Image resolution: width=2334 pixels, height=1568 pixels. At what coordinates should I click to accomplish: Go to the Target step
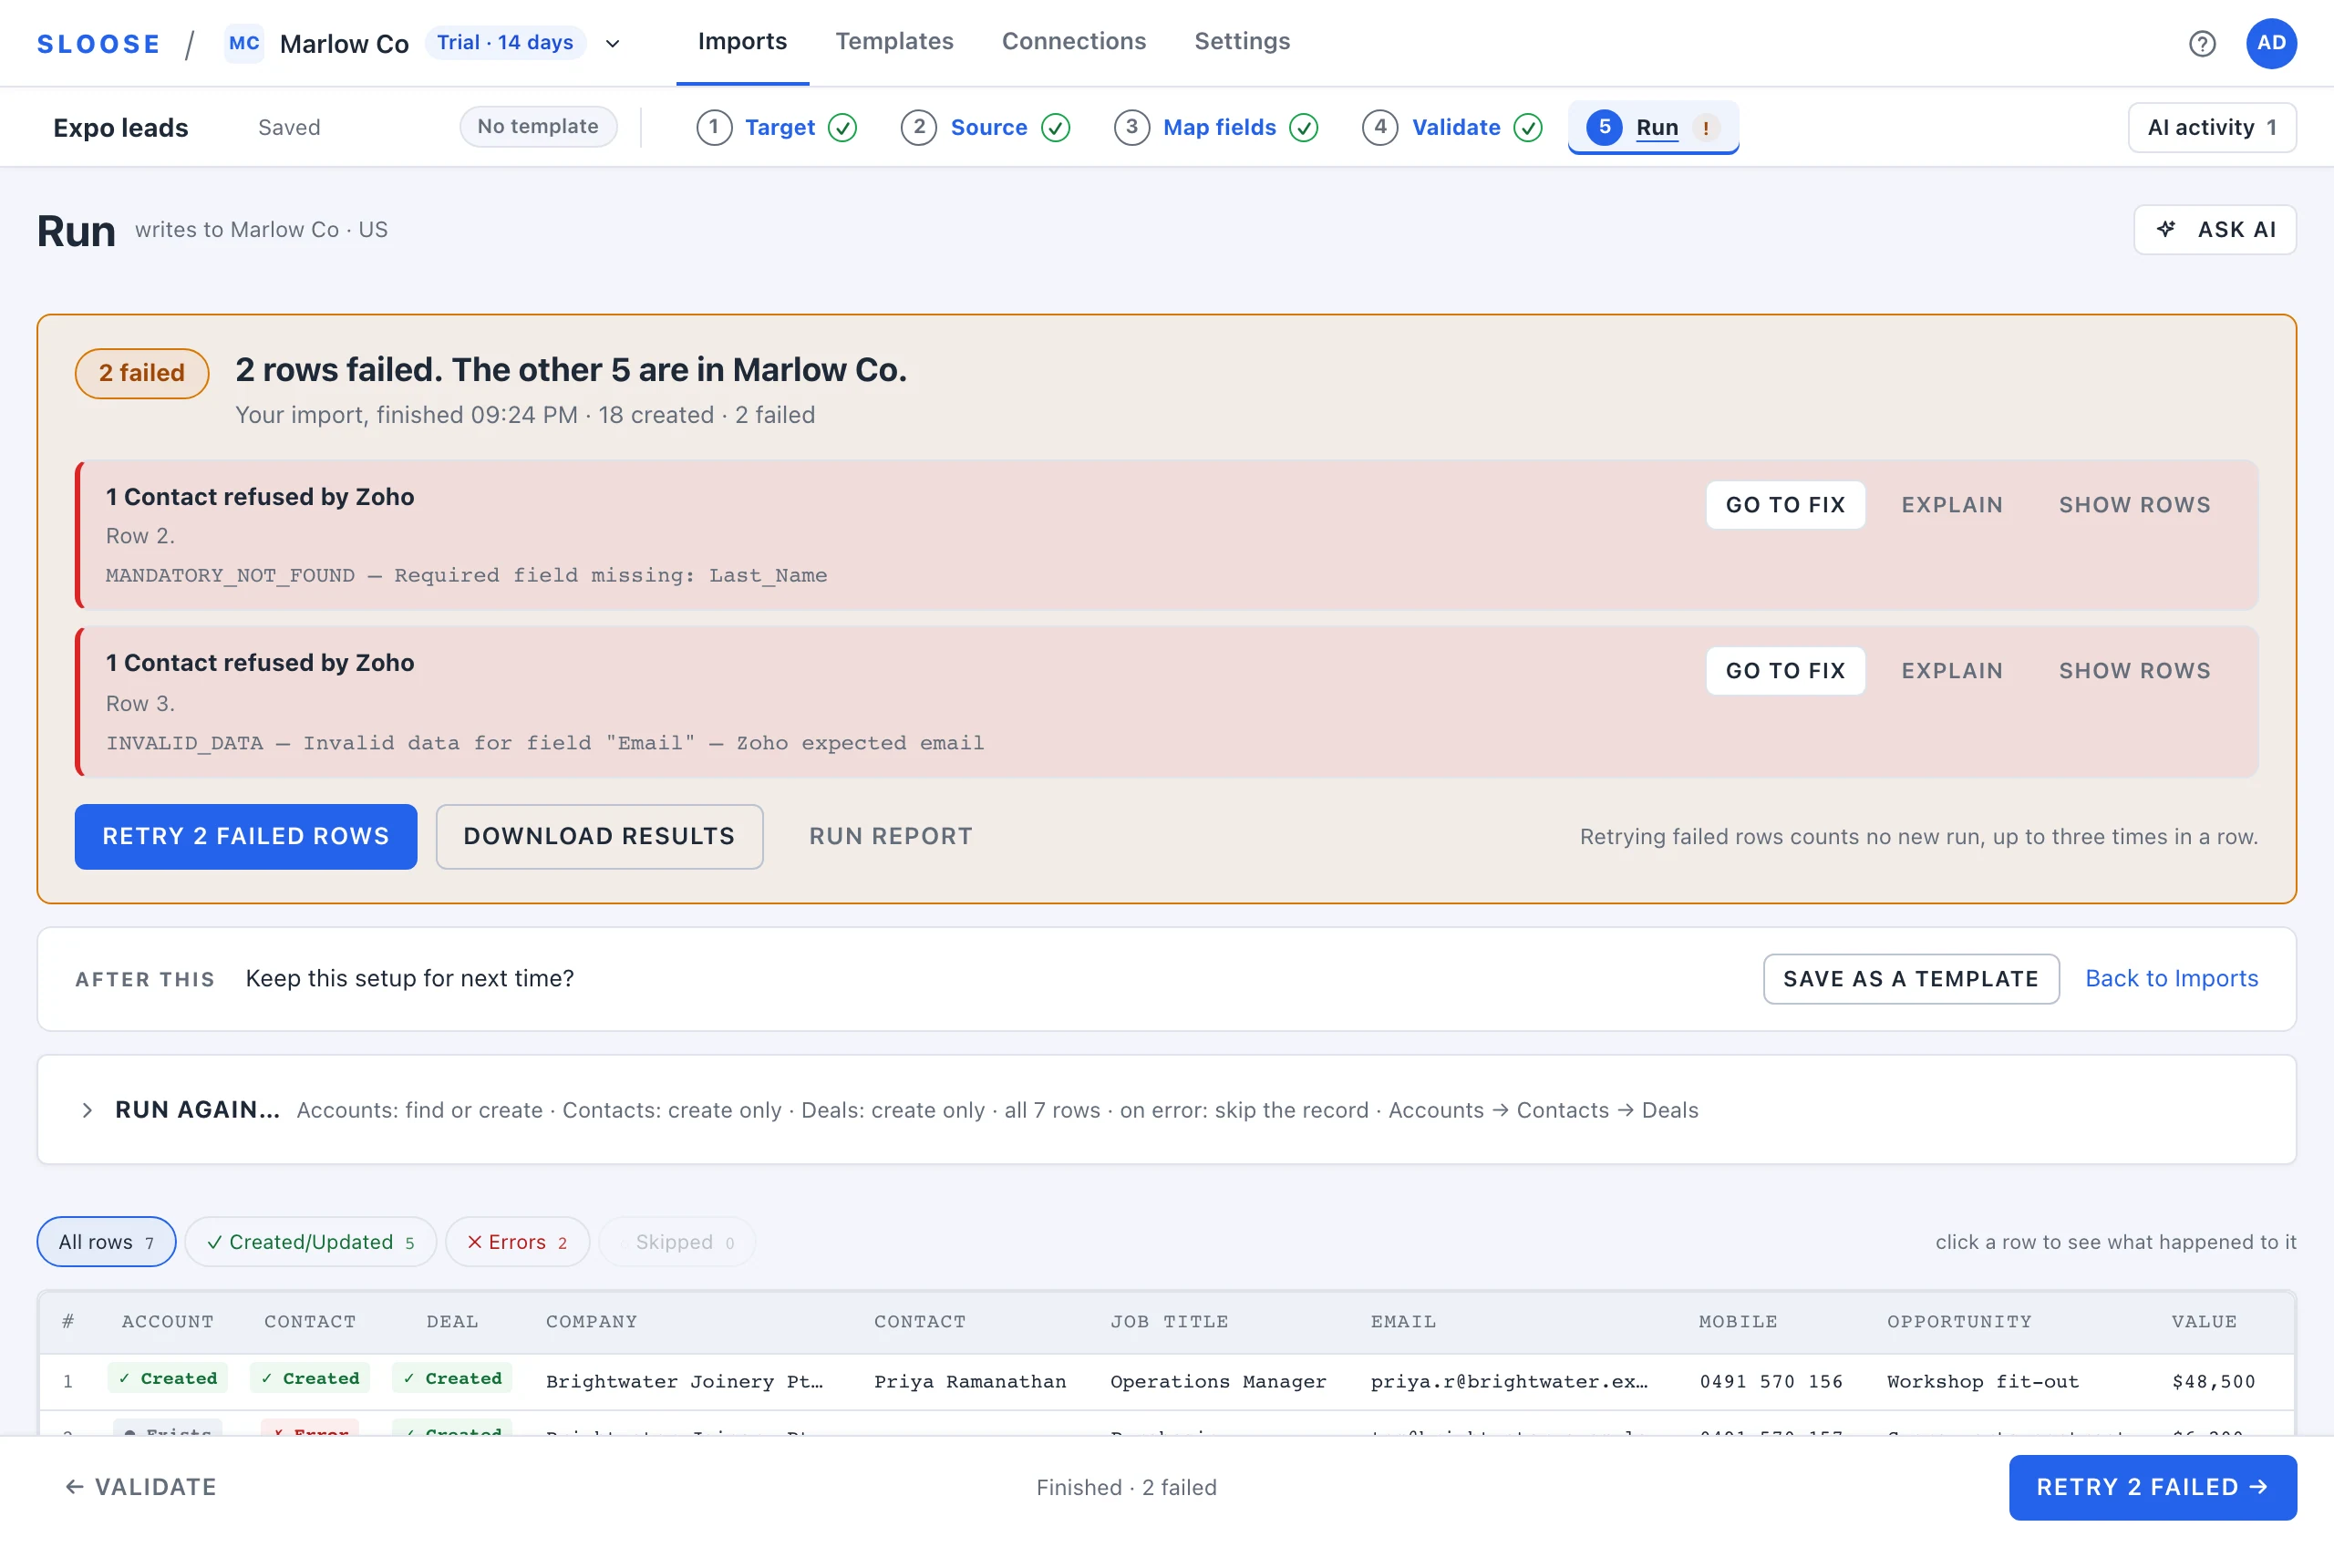point(777,127)
